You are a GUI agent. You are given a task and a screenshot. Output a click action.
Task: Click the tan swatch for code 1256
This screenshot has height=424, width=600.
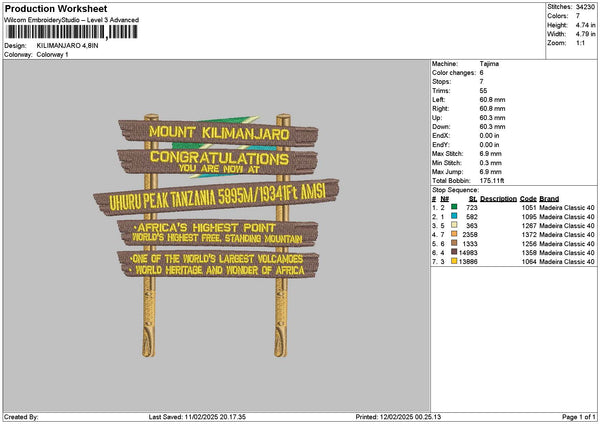pos(454,243)
